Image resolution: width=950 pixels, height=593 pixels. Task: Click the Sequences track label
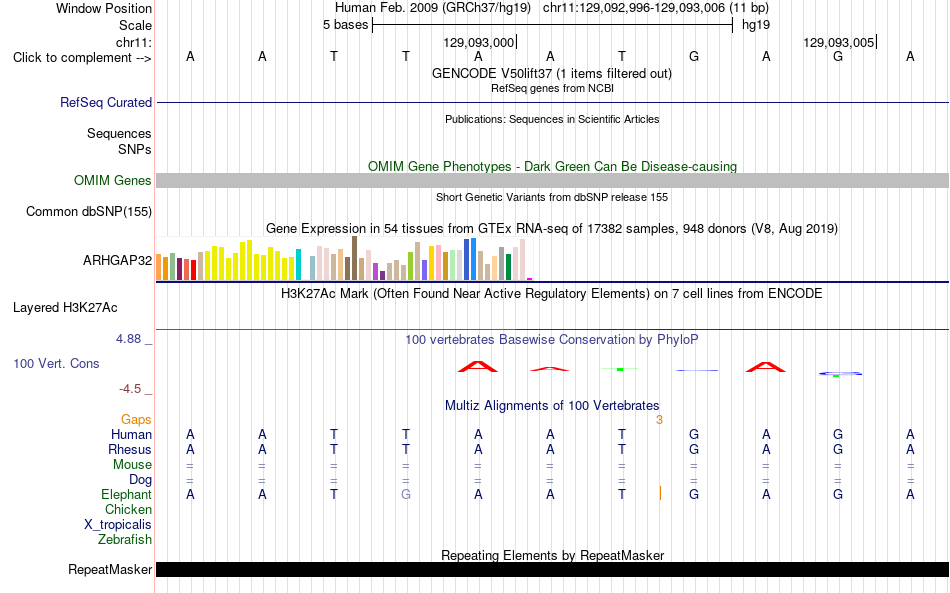click(x=119, y=133)
